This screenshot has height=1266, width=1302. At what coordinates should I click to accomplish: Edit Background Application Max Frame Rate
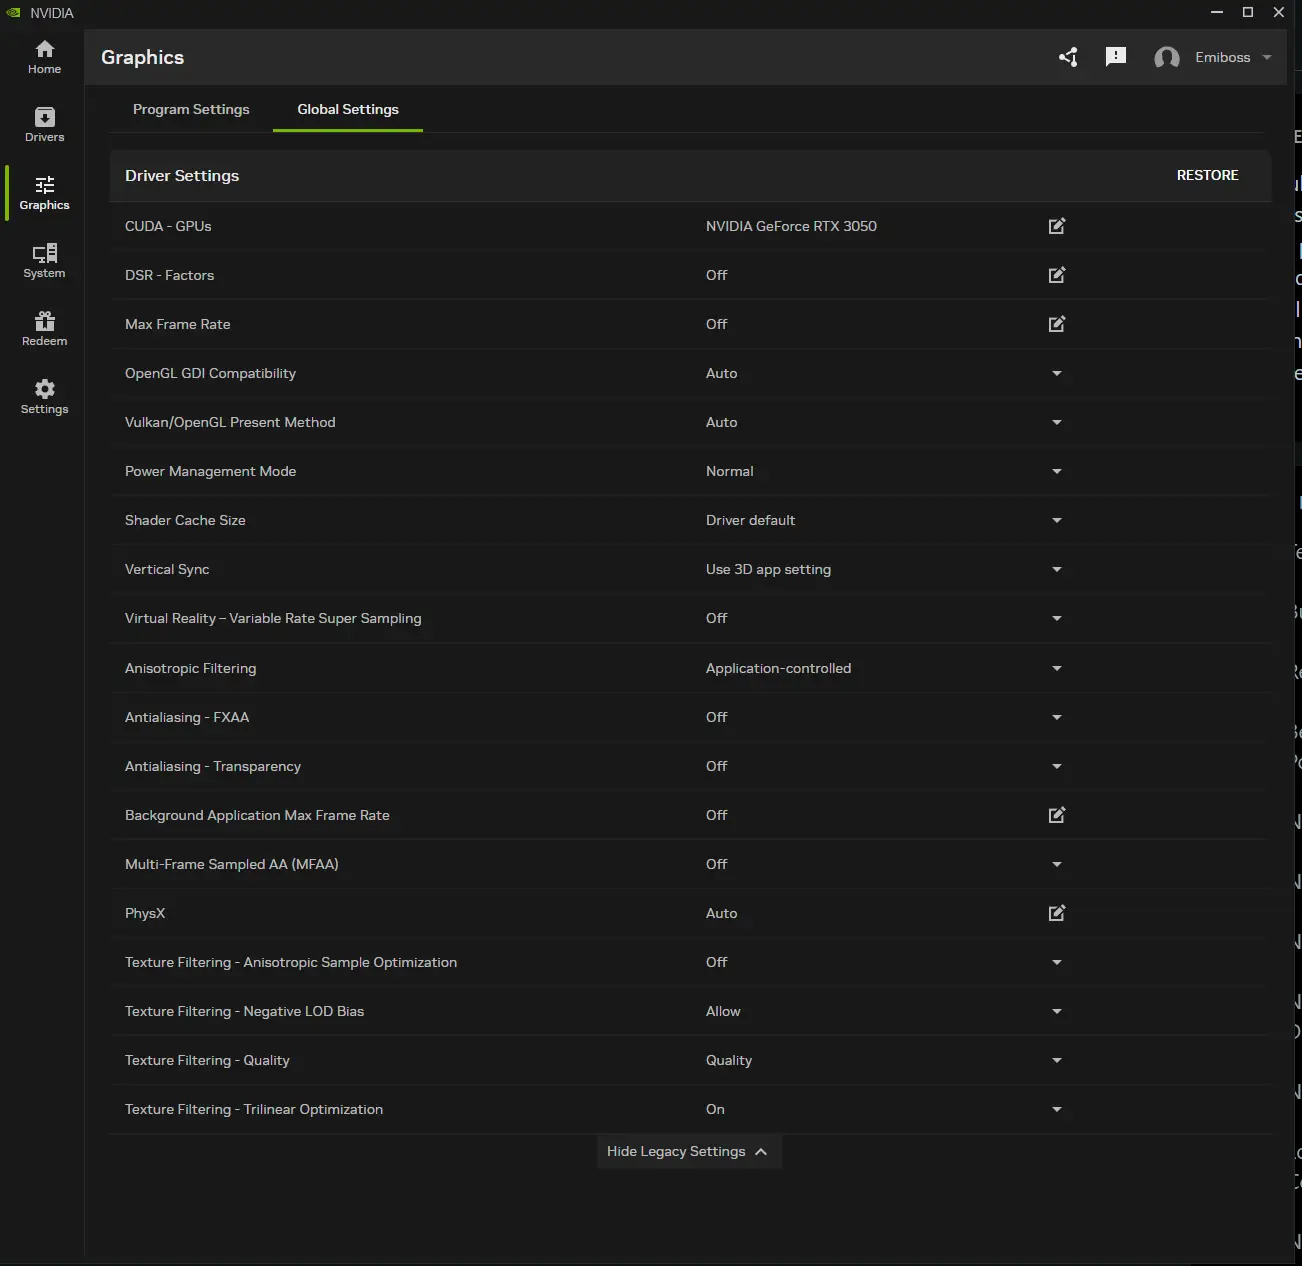point(1057,815)
